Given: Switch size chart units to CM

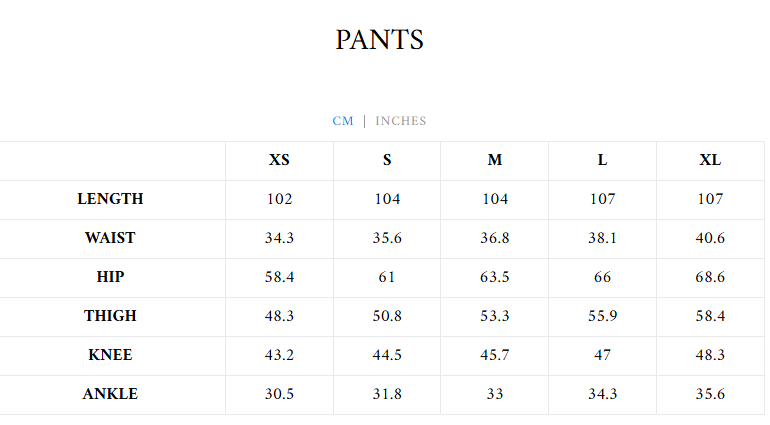Looking at the screenshot, I should pyautogui.click(x=343, y=121).
